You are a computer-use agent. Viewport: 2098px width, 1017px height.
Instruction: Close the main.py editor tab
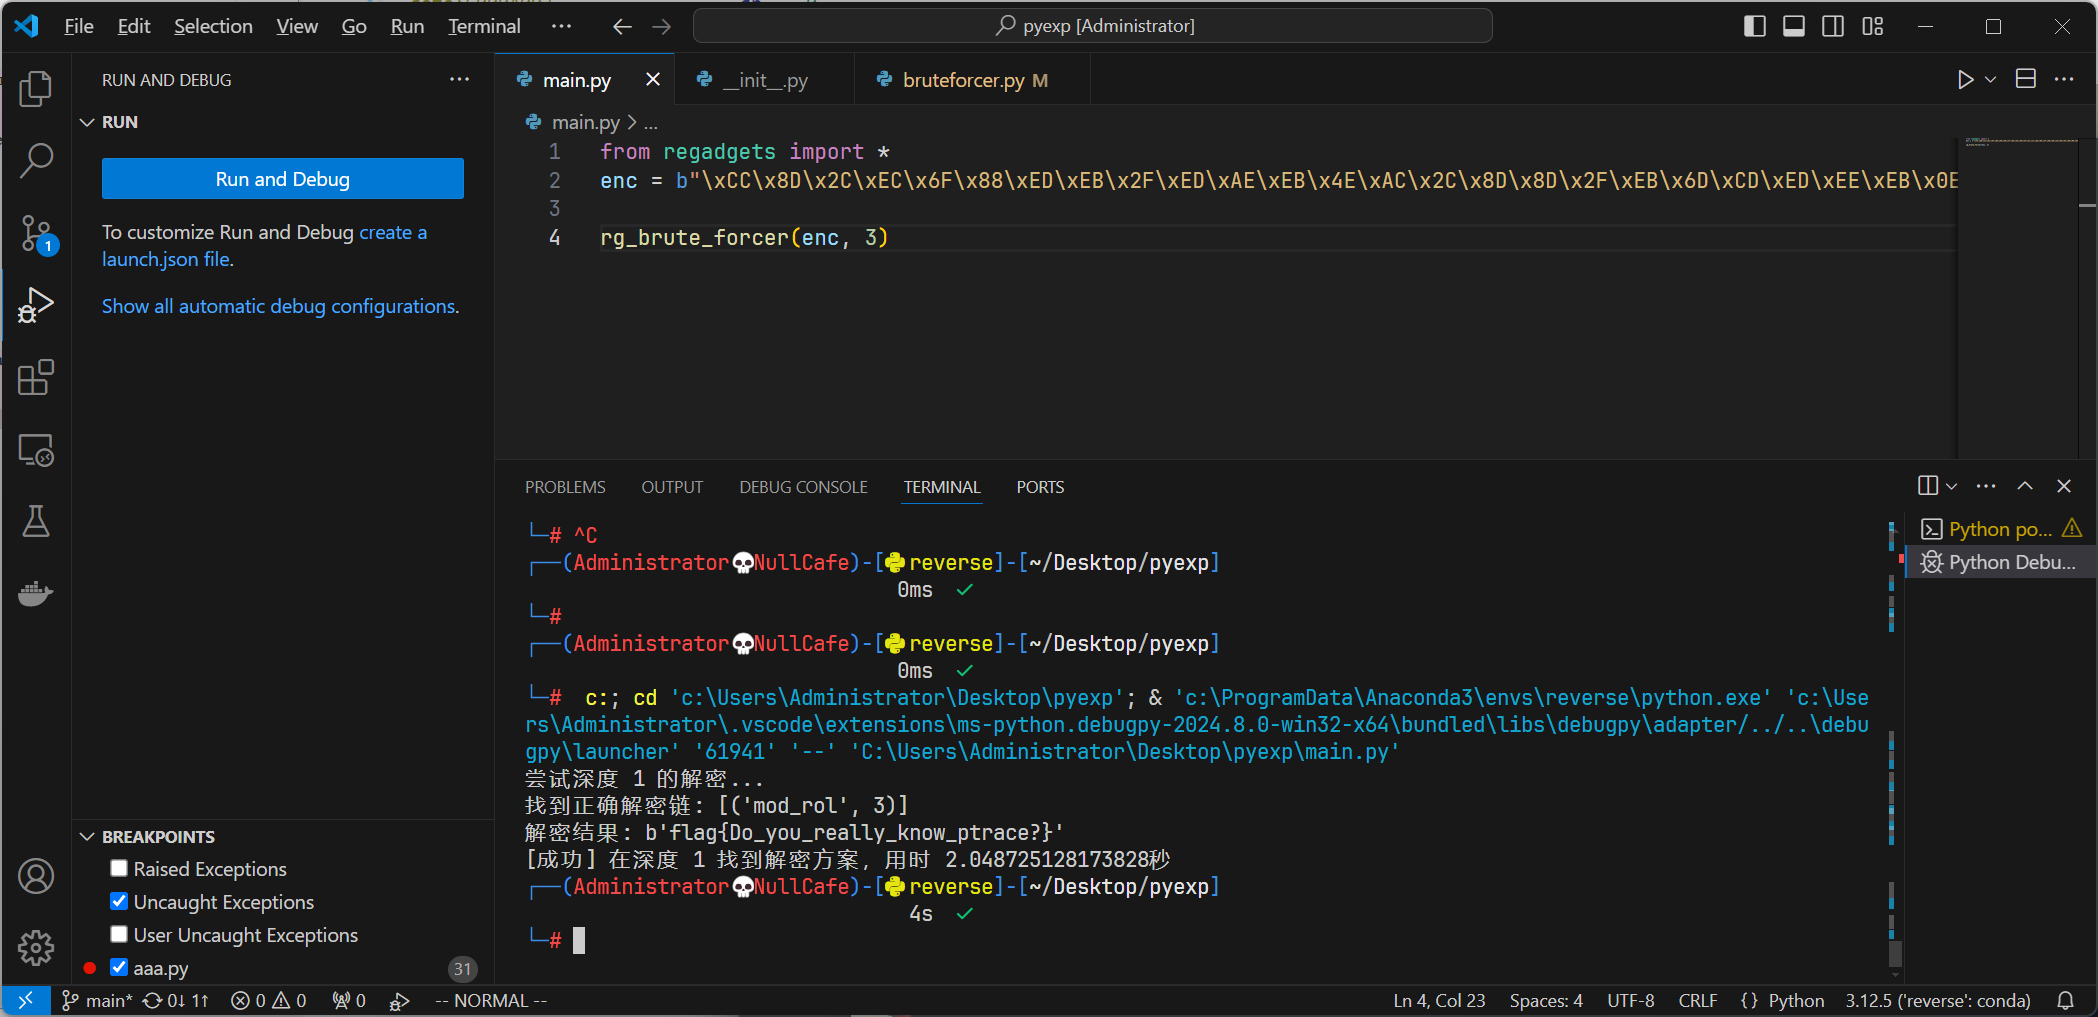point(653,79)
